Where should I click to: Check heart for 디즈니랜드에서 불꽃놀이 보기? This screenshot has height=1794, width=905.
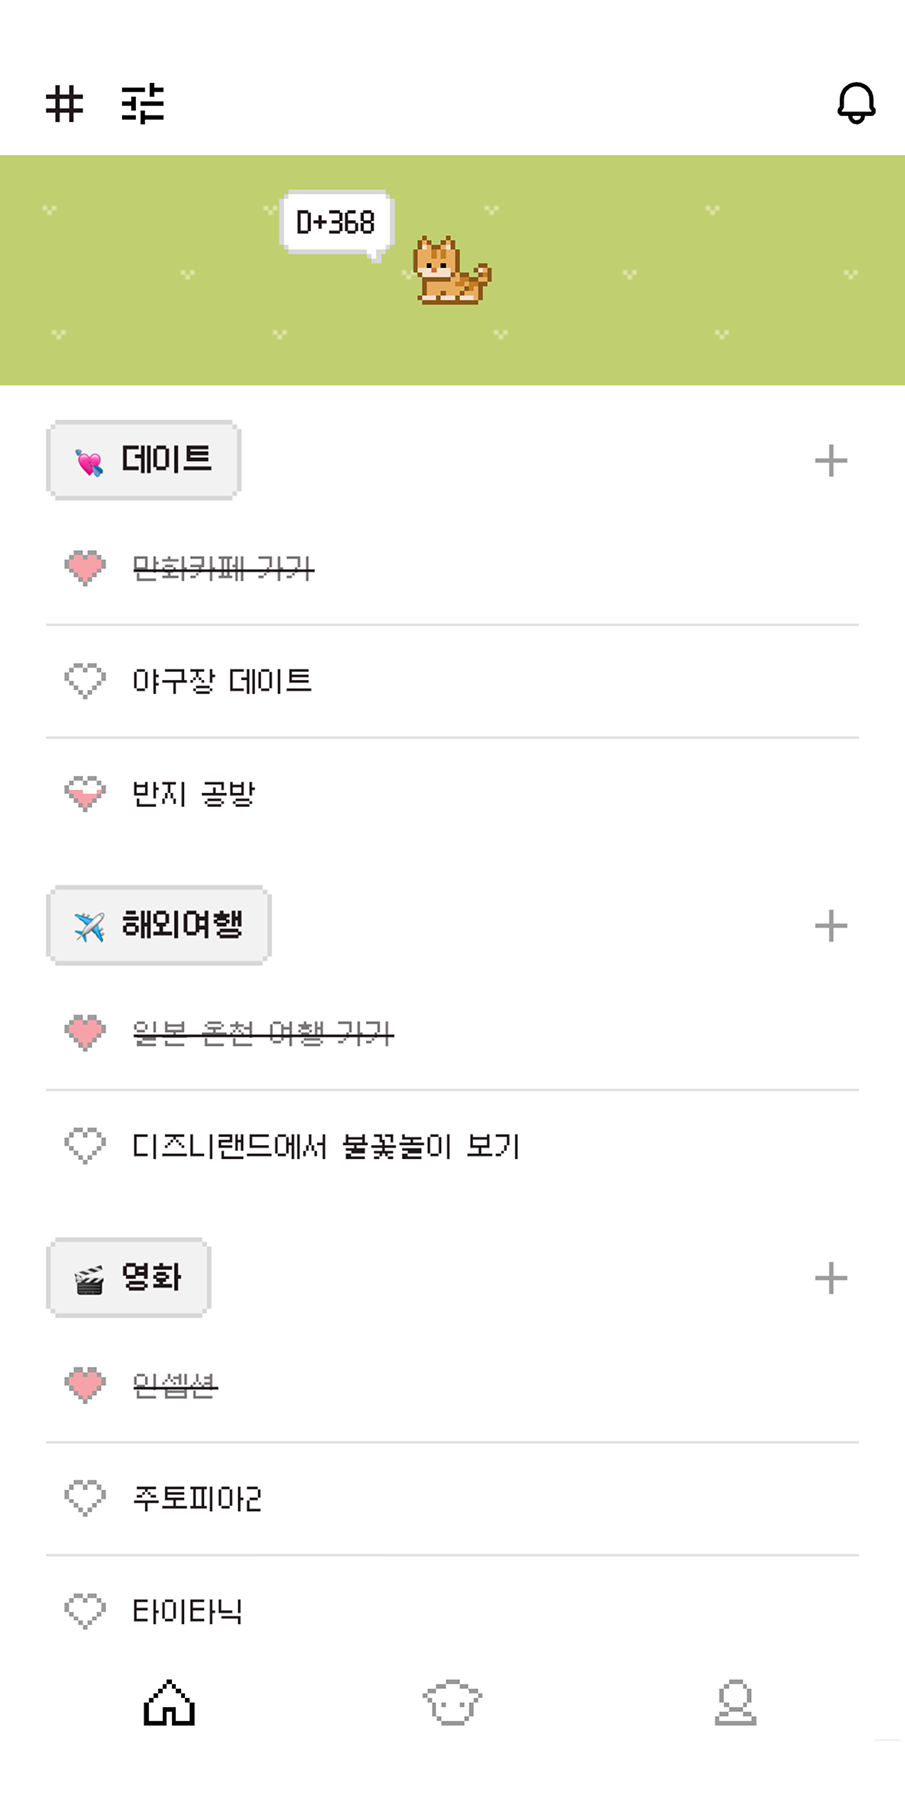point(85,1145)
